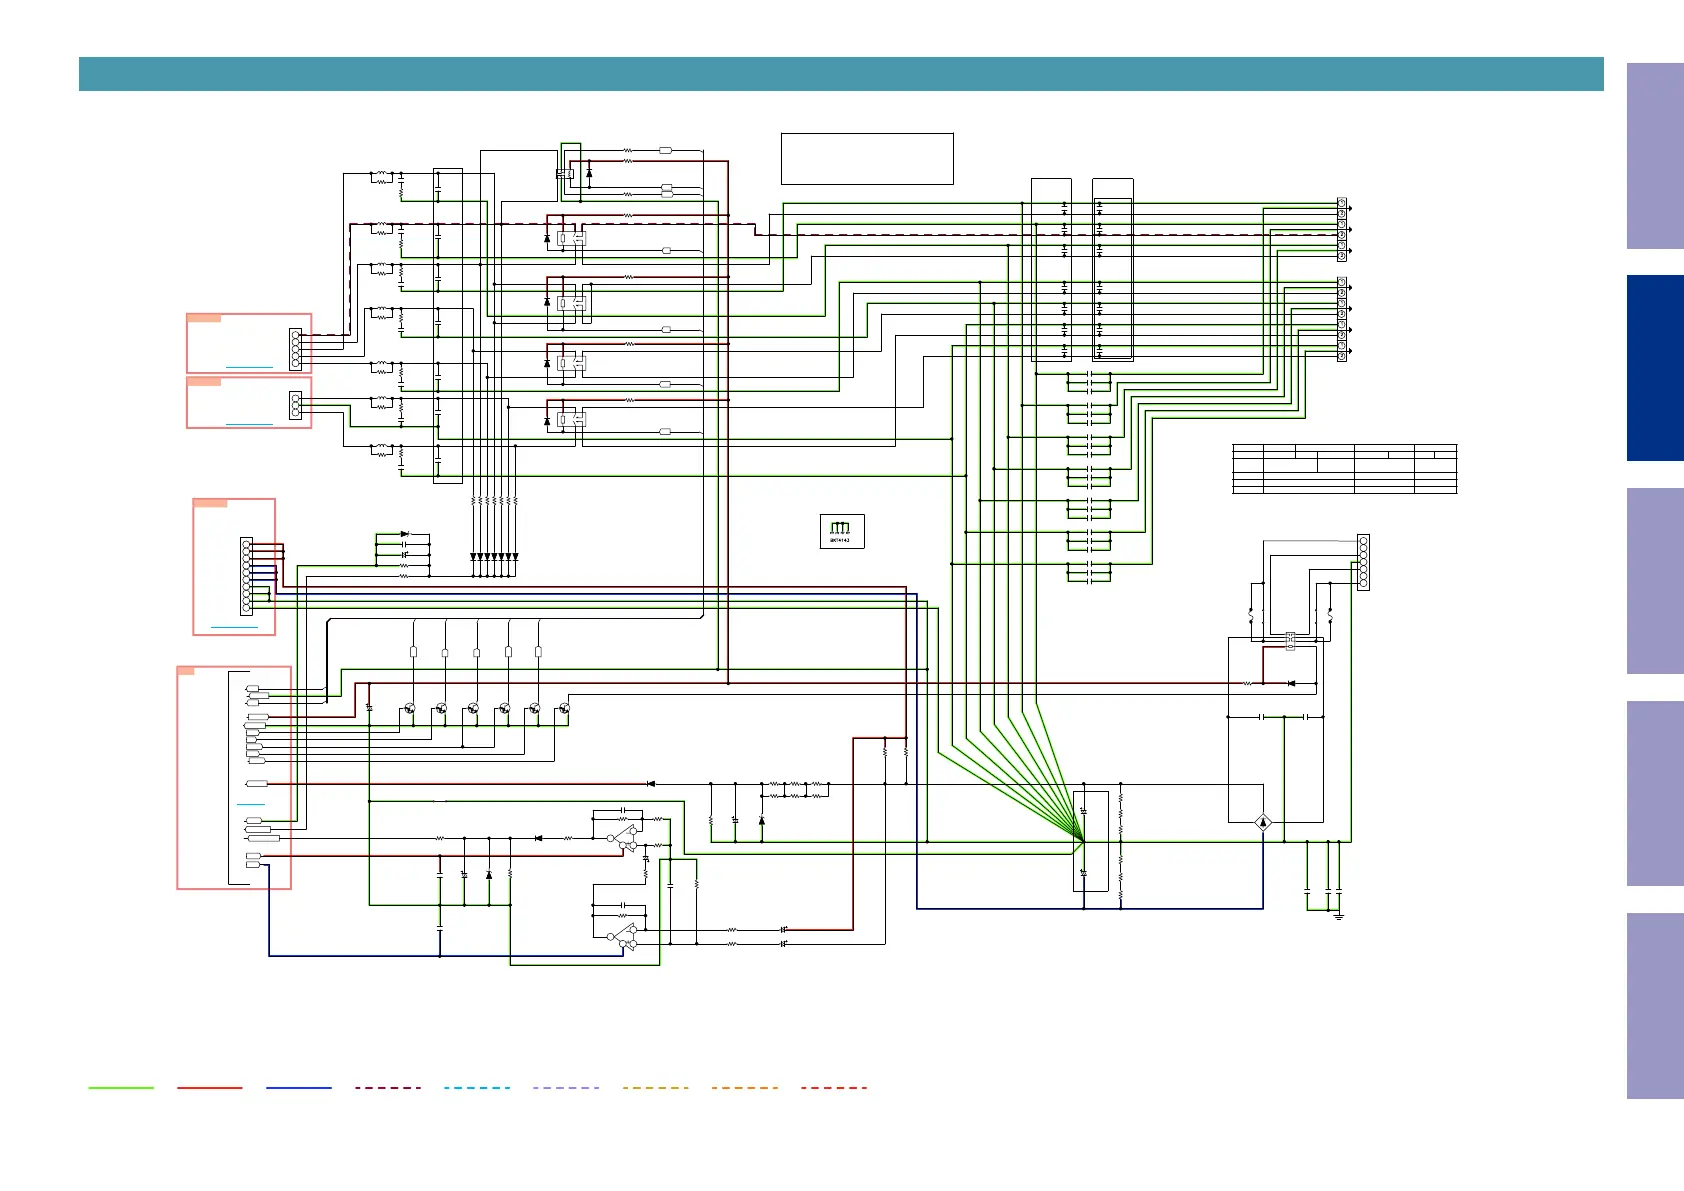The image size is (1684, 1191).
Task: Click the teal header bar at the top
Action: tap(841, 74)
